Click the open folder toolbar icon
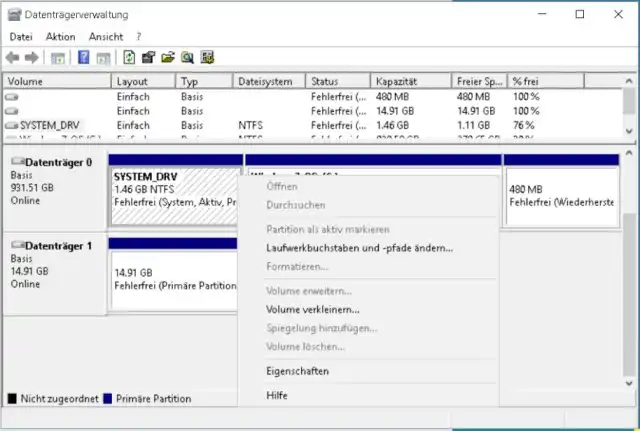The width and height of the screenshot is (640, 431). pos(168,57)
